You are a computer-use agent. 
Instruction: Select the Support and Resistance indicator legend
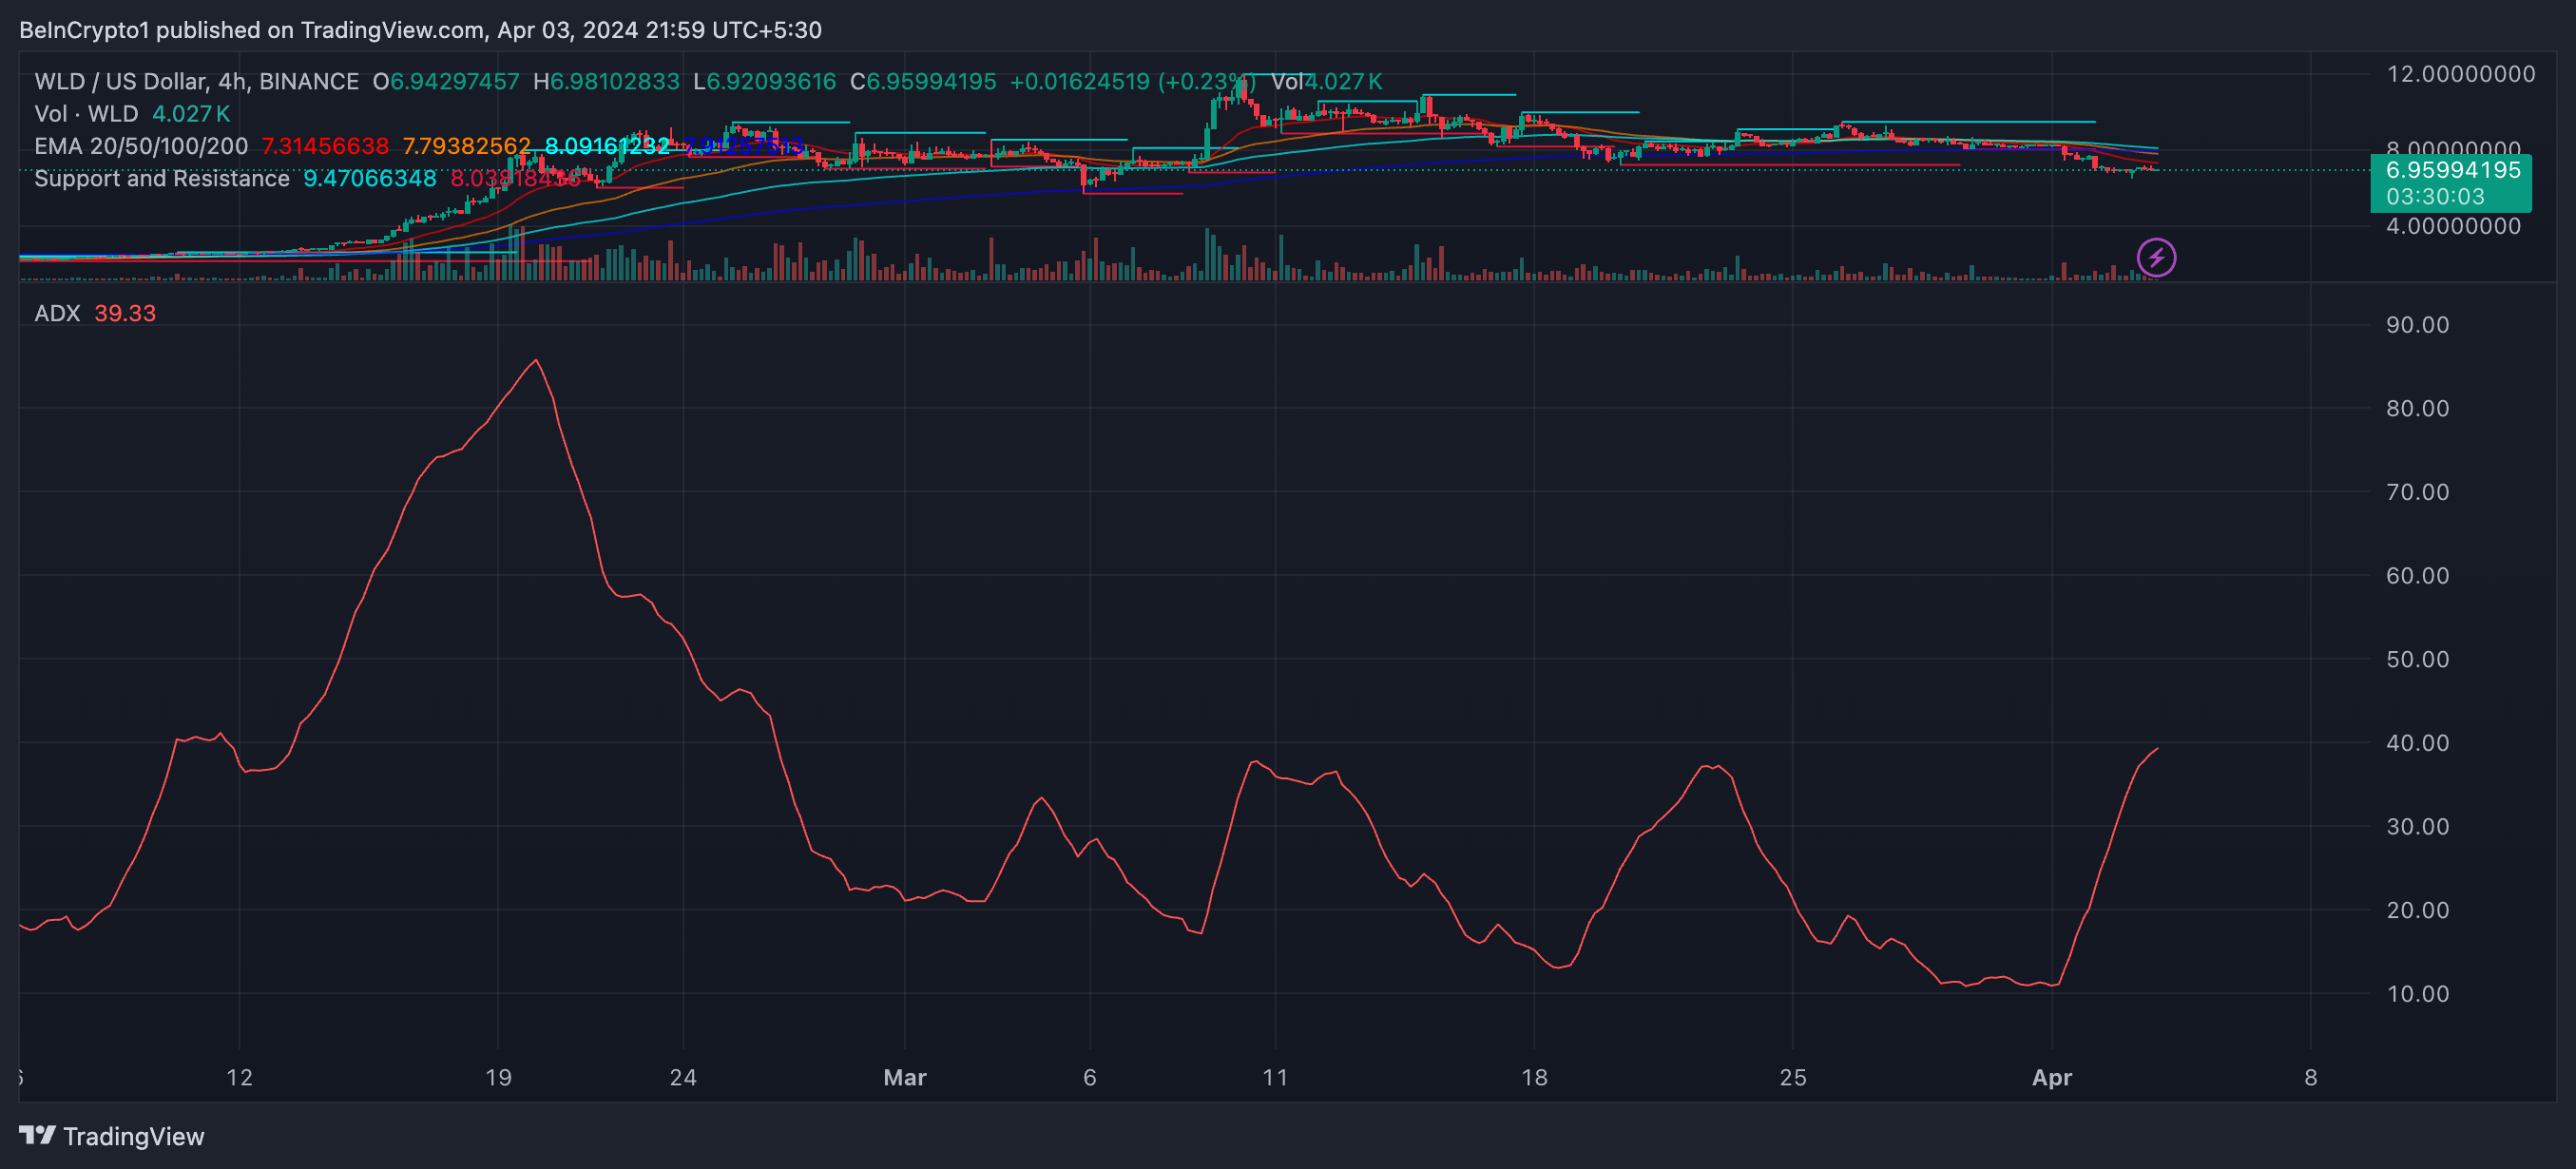(x=162, y=178)
